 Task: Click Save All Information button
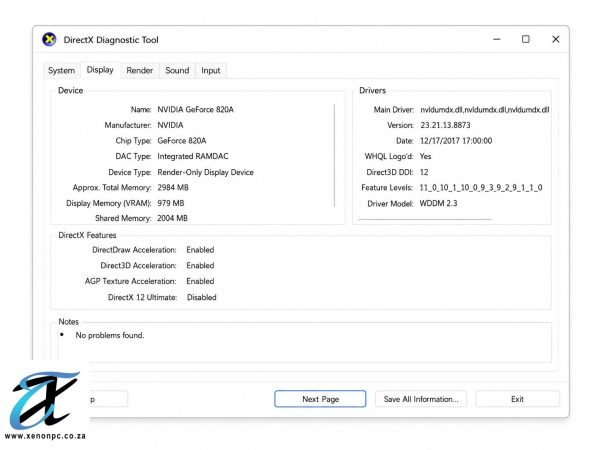click(421, 399)
